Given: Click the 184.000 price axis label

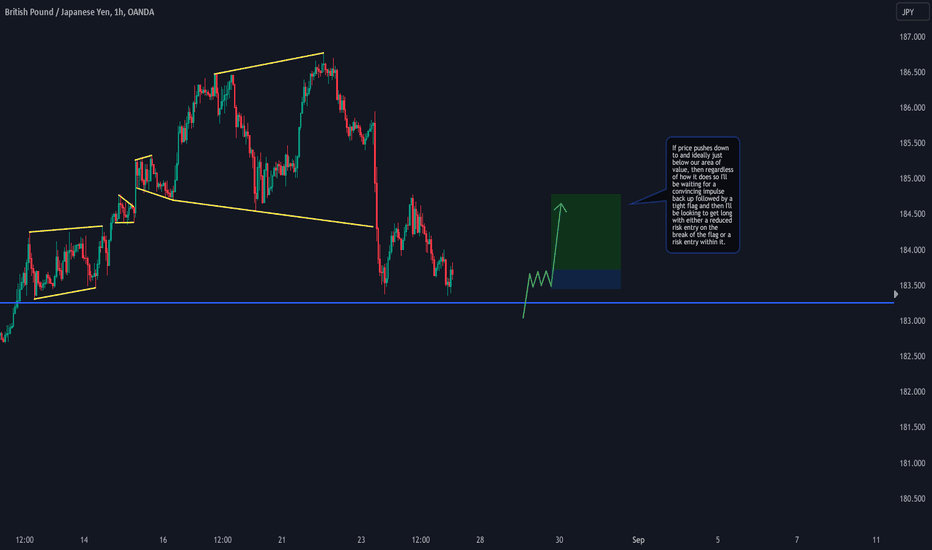Looking at the screenshot, I should [x=912, y=250].
